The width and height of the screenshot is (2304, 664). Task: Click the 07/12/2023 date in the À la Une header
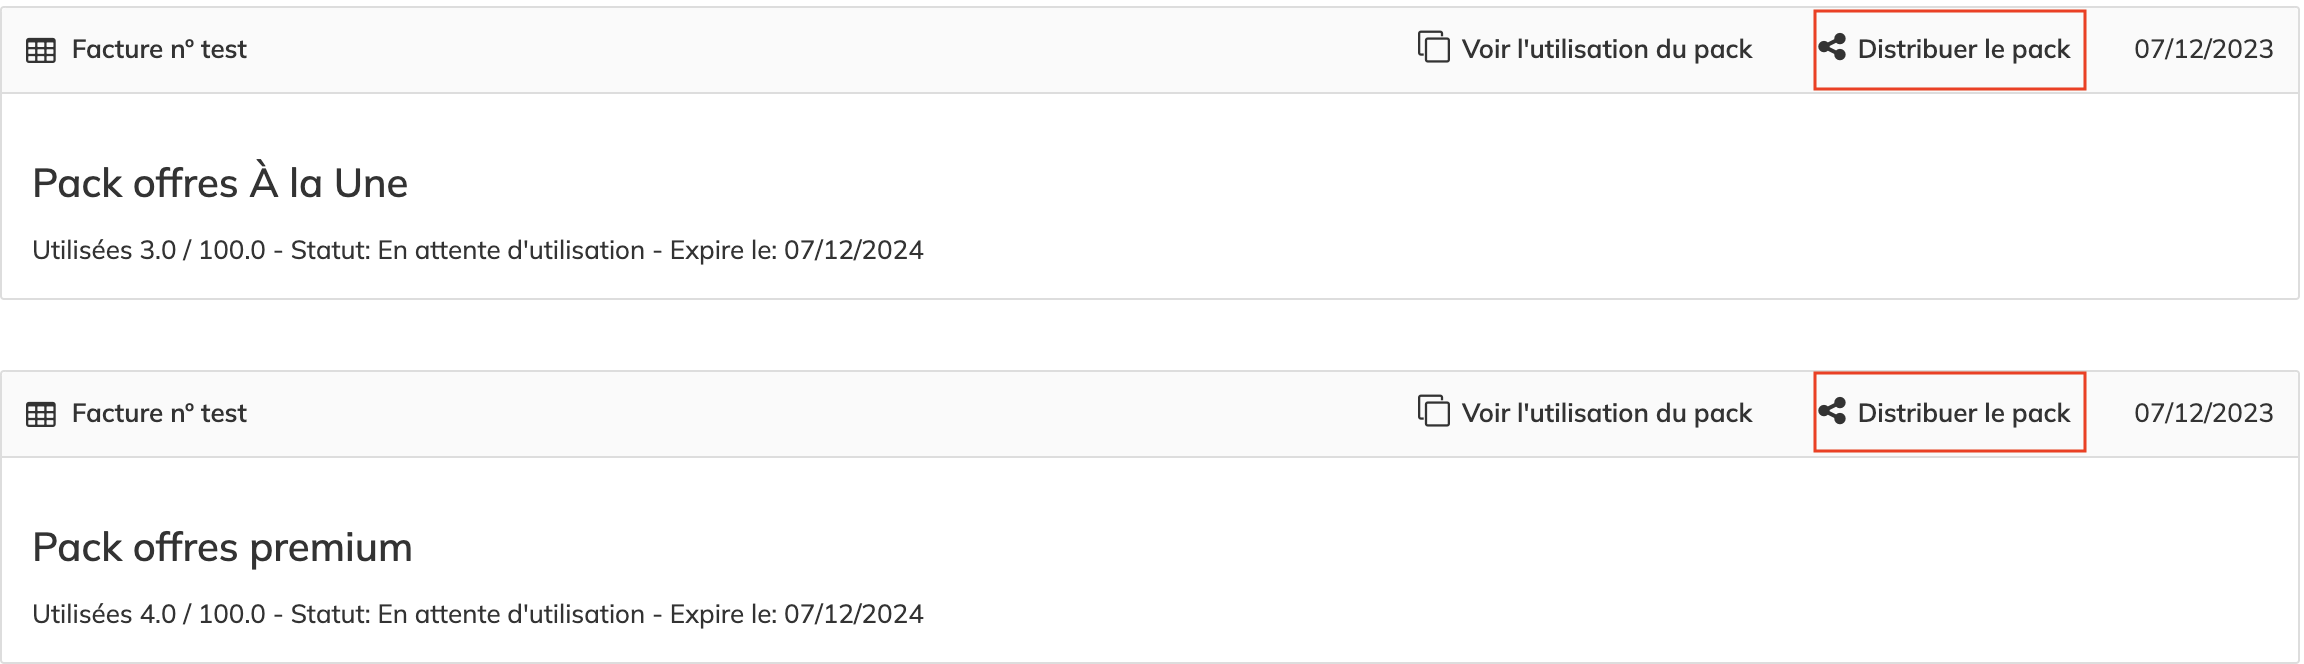pos(2203,49)
